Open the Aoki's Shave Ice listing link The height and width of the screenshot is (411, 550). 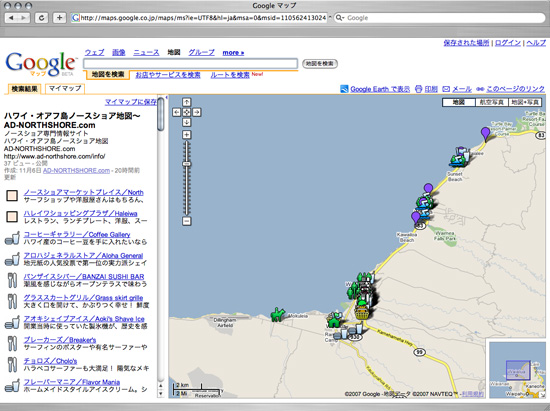tap(84, 319)
